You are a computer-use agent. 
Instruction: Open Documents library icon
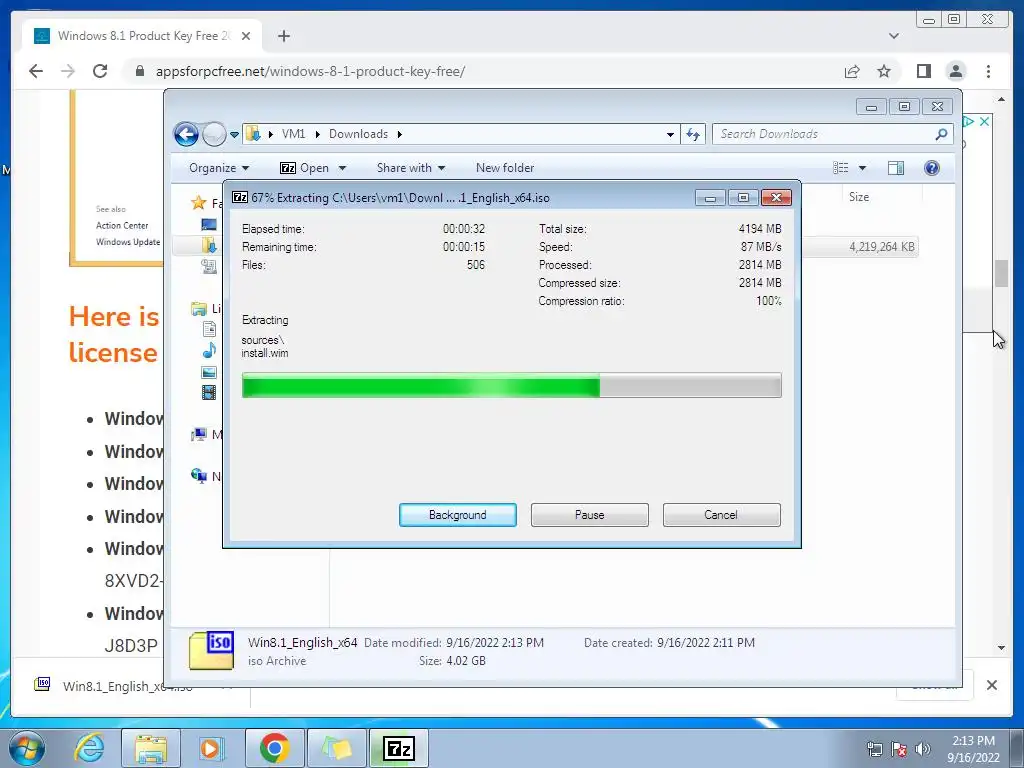tap(209, 329)
